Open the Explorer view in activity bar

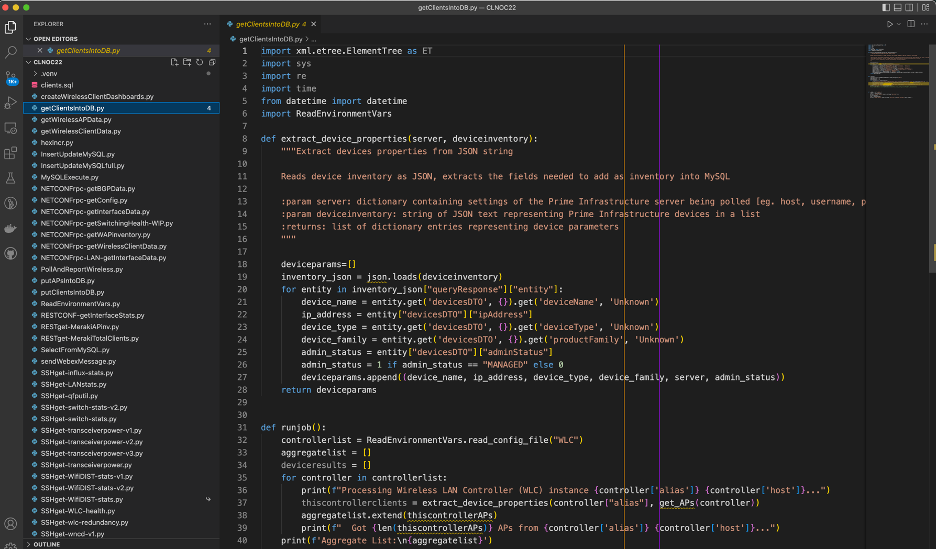click(11, 27)
